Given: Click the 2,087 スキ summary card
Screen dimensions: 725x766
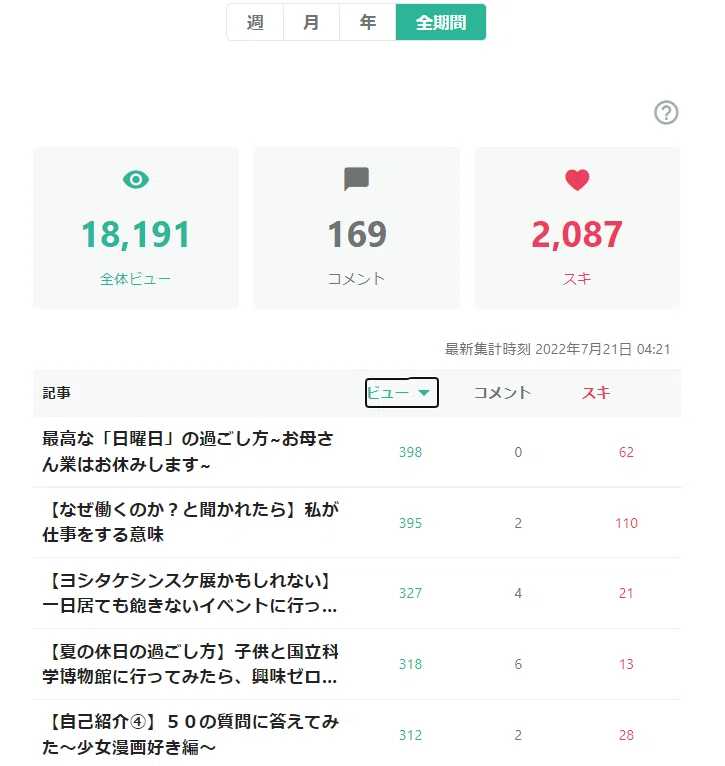Looking at the screenshot, I should point(577,228).
